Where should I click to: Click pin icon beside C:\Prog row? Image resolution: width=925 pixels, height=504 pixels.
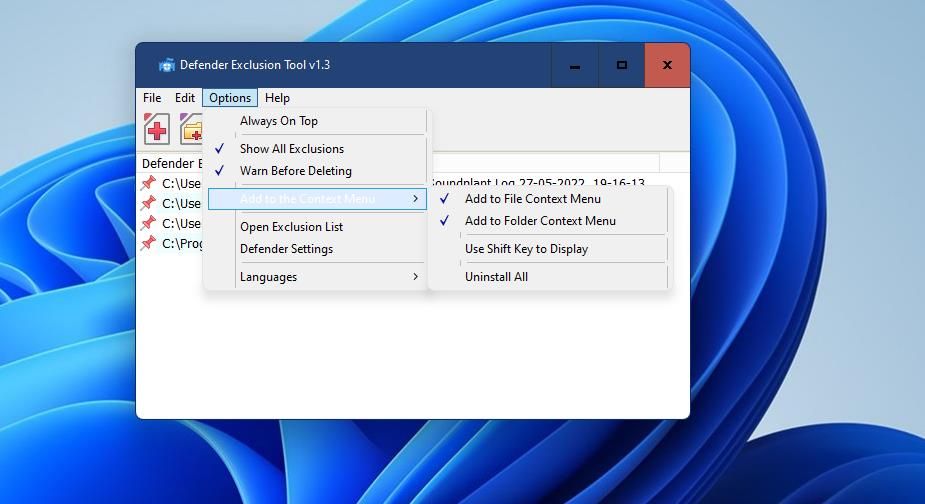pos(149,243)
